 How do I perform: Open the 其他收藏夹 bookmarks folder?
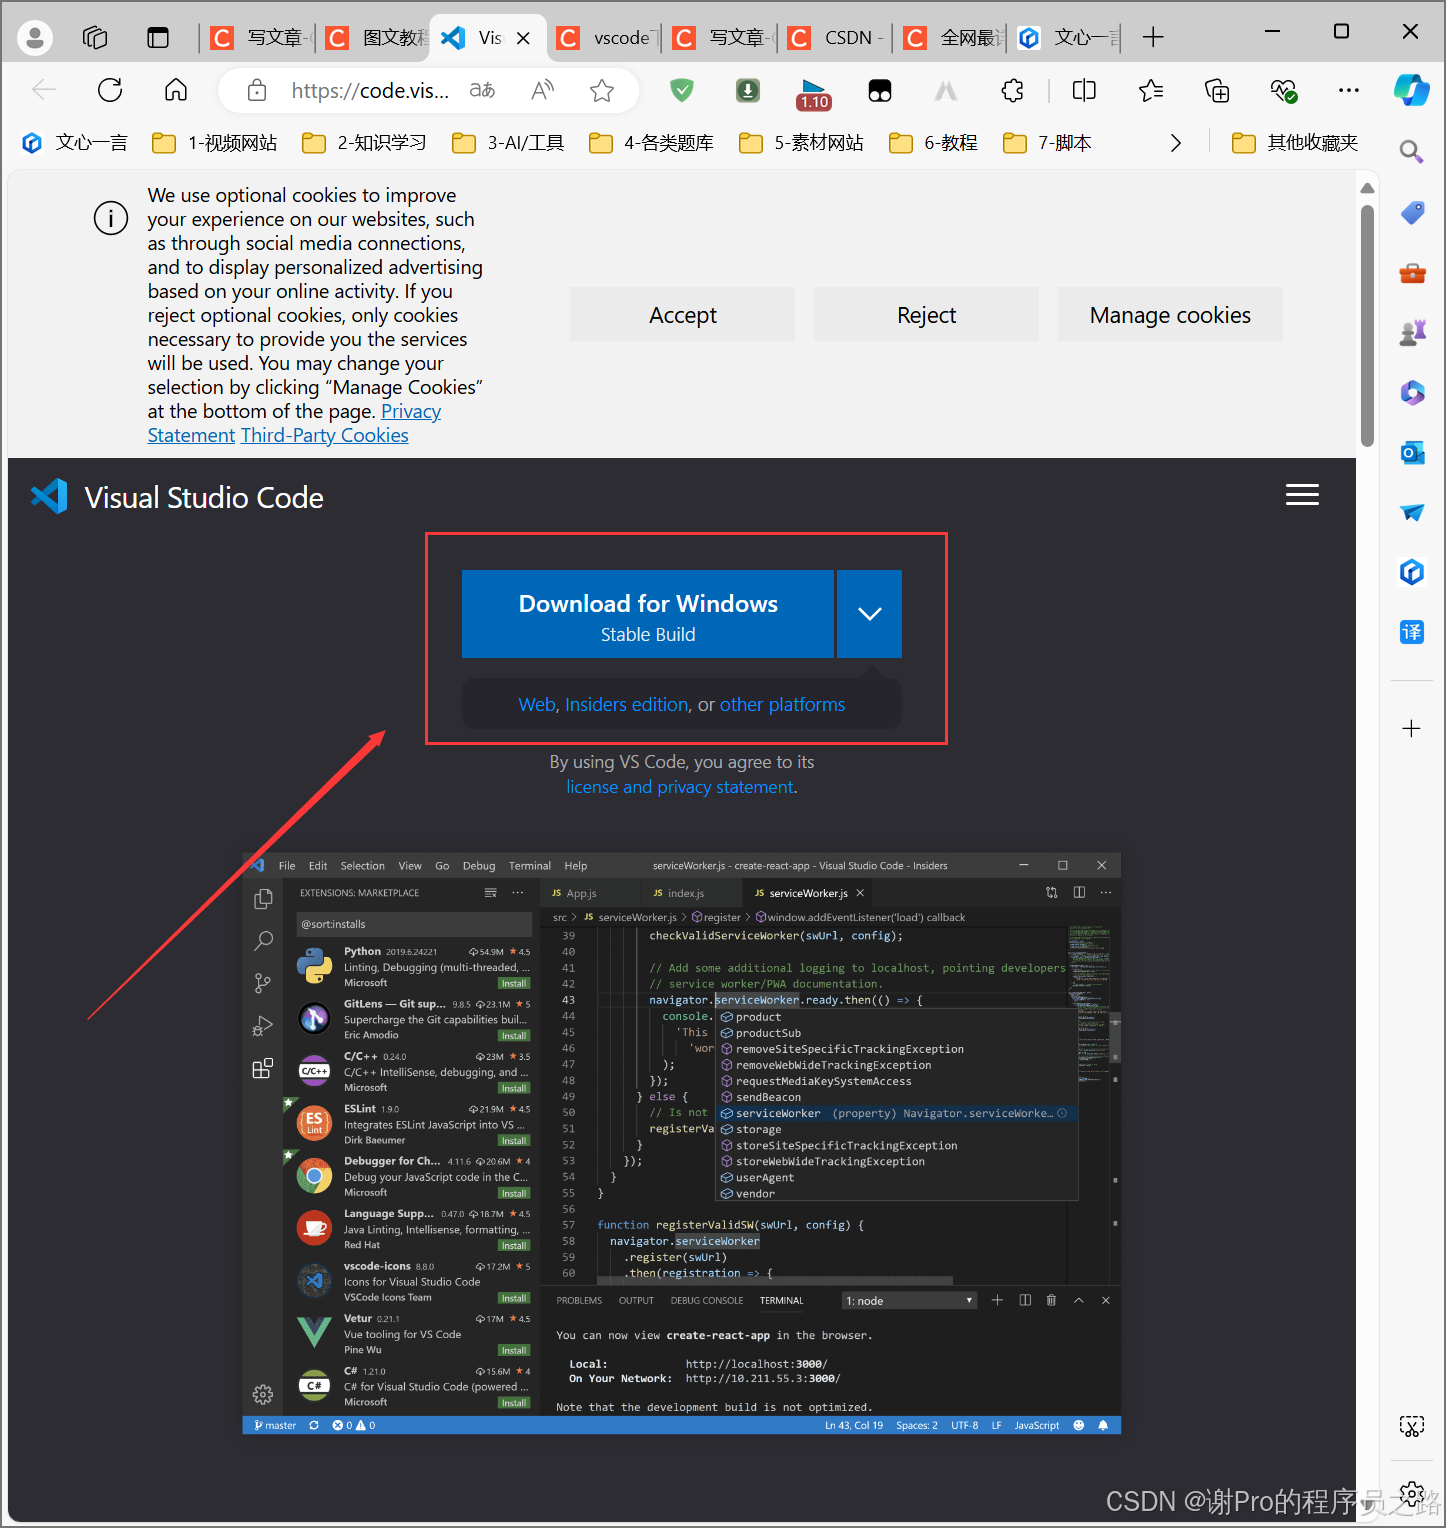tap(1295, 143)
